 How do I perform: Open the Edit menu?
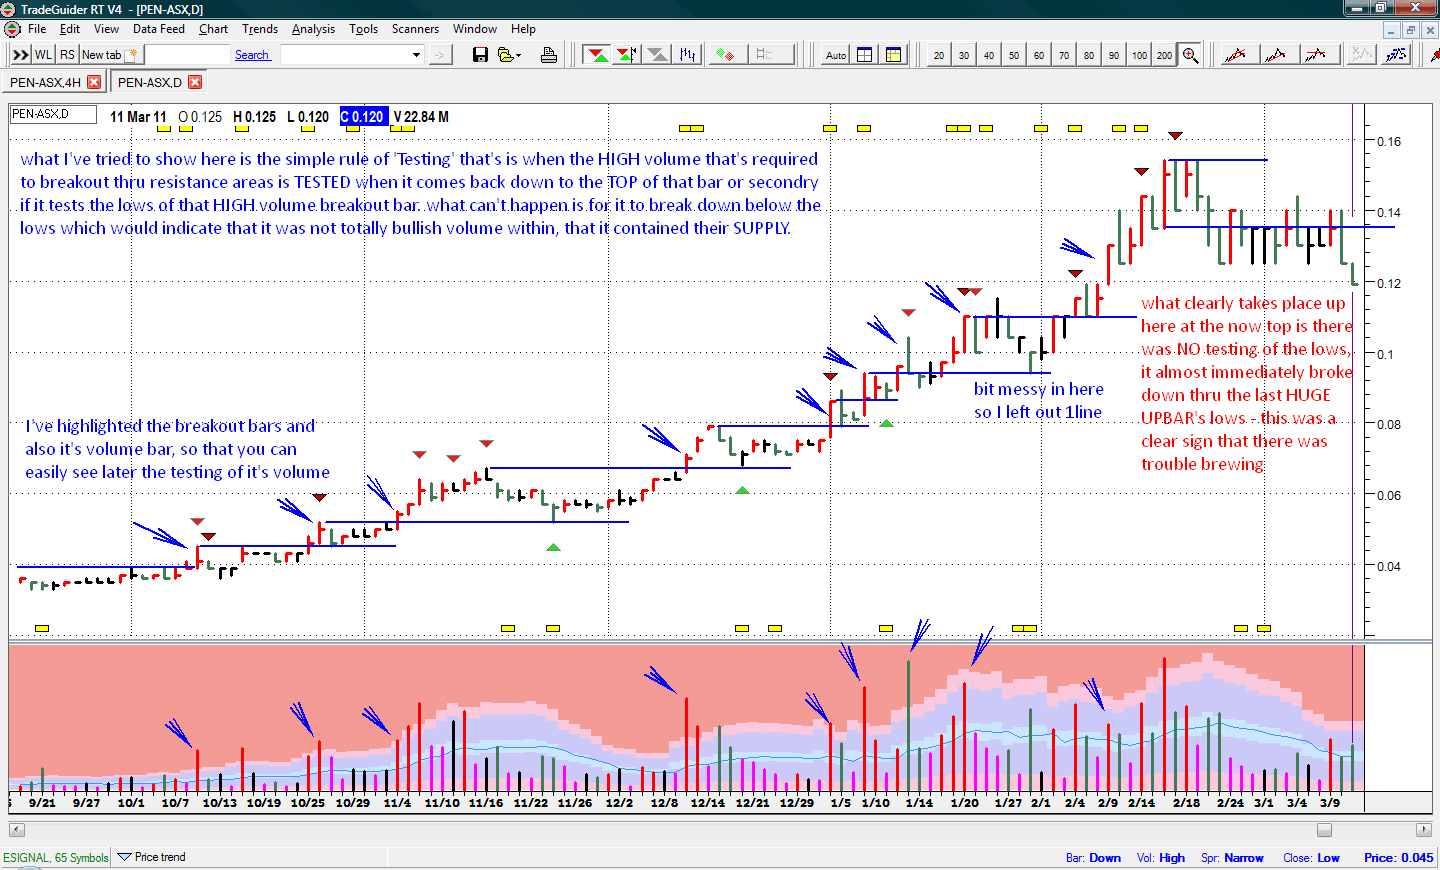pyautogui.click(x=70, y=29)
